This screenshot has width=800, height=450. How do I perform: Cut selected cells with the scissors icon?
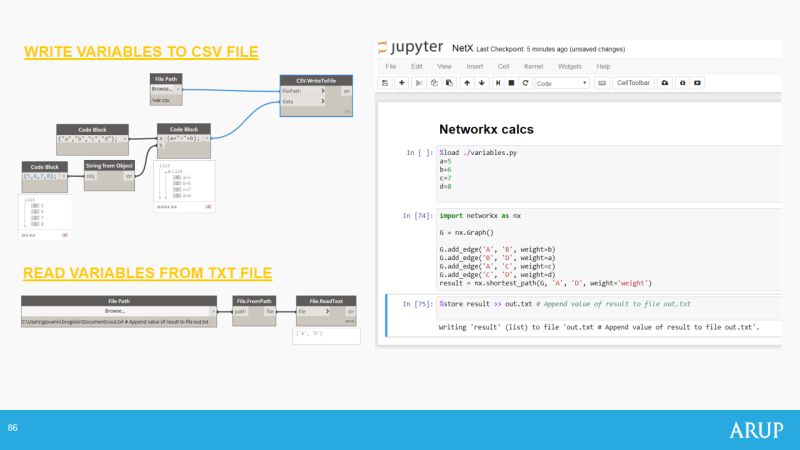(x=419, y=83)
